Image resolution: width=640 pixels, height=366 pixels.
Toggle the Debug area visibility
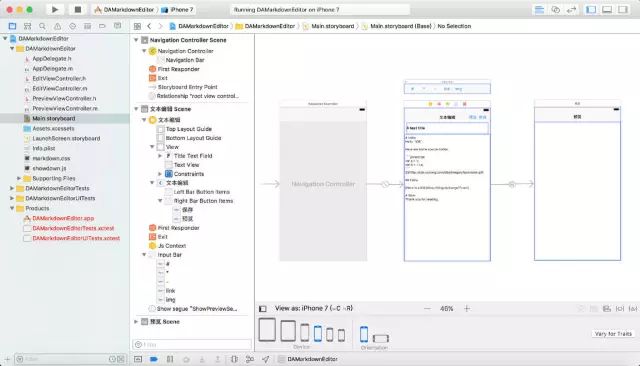coord(607,9)
